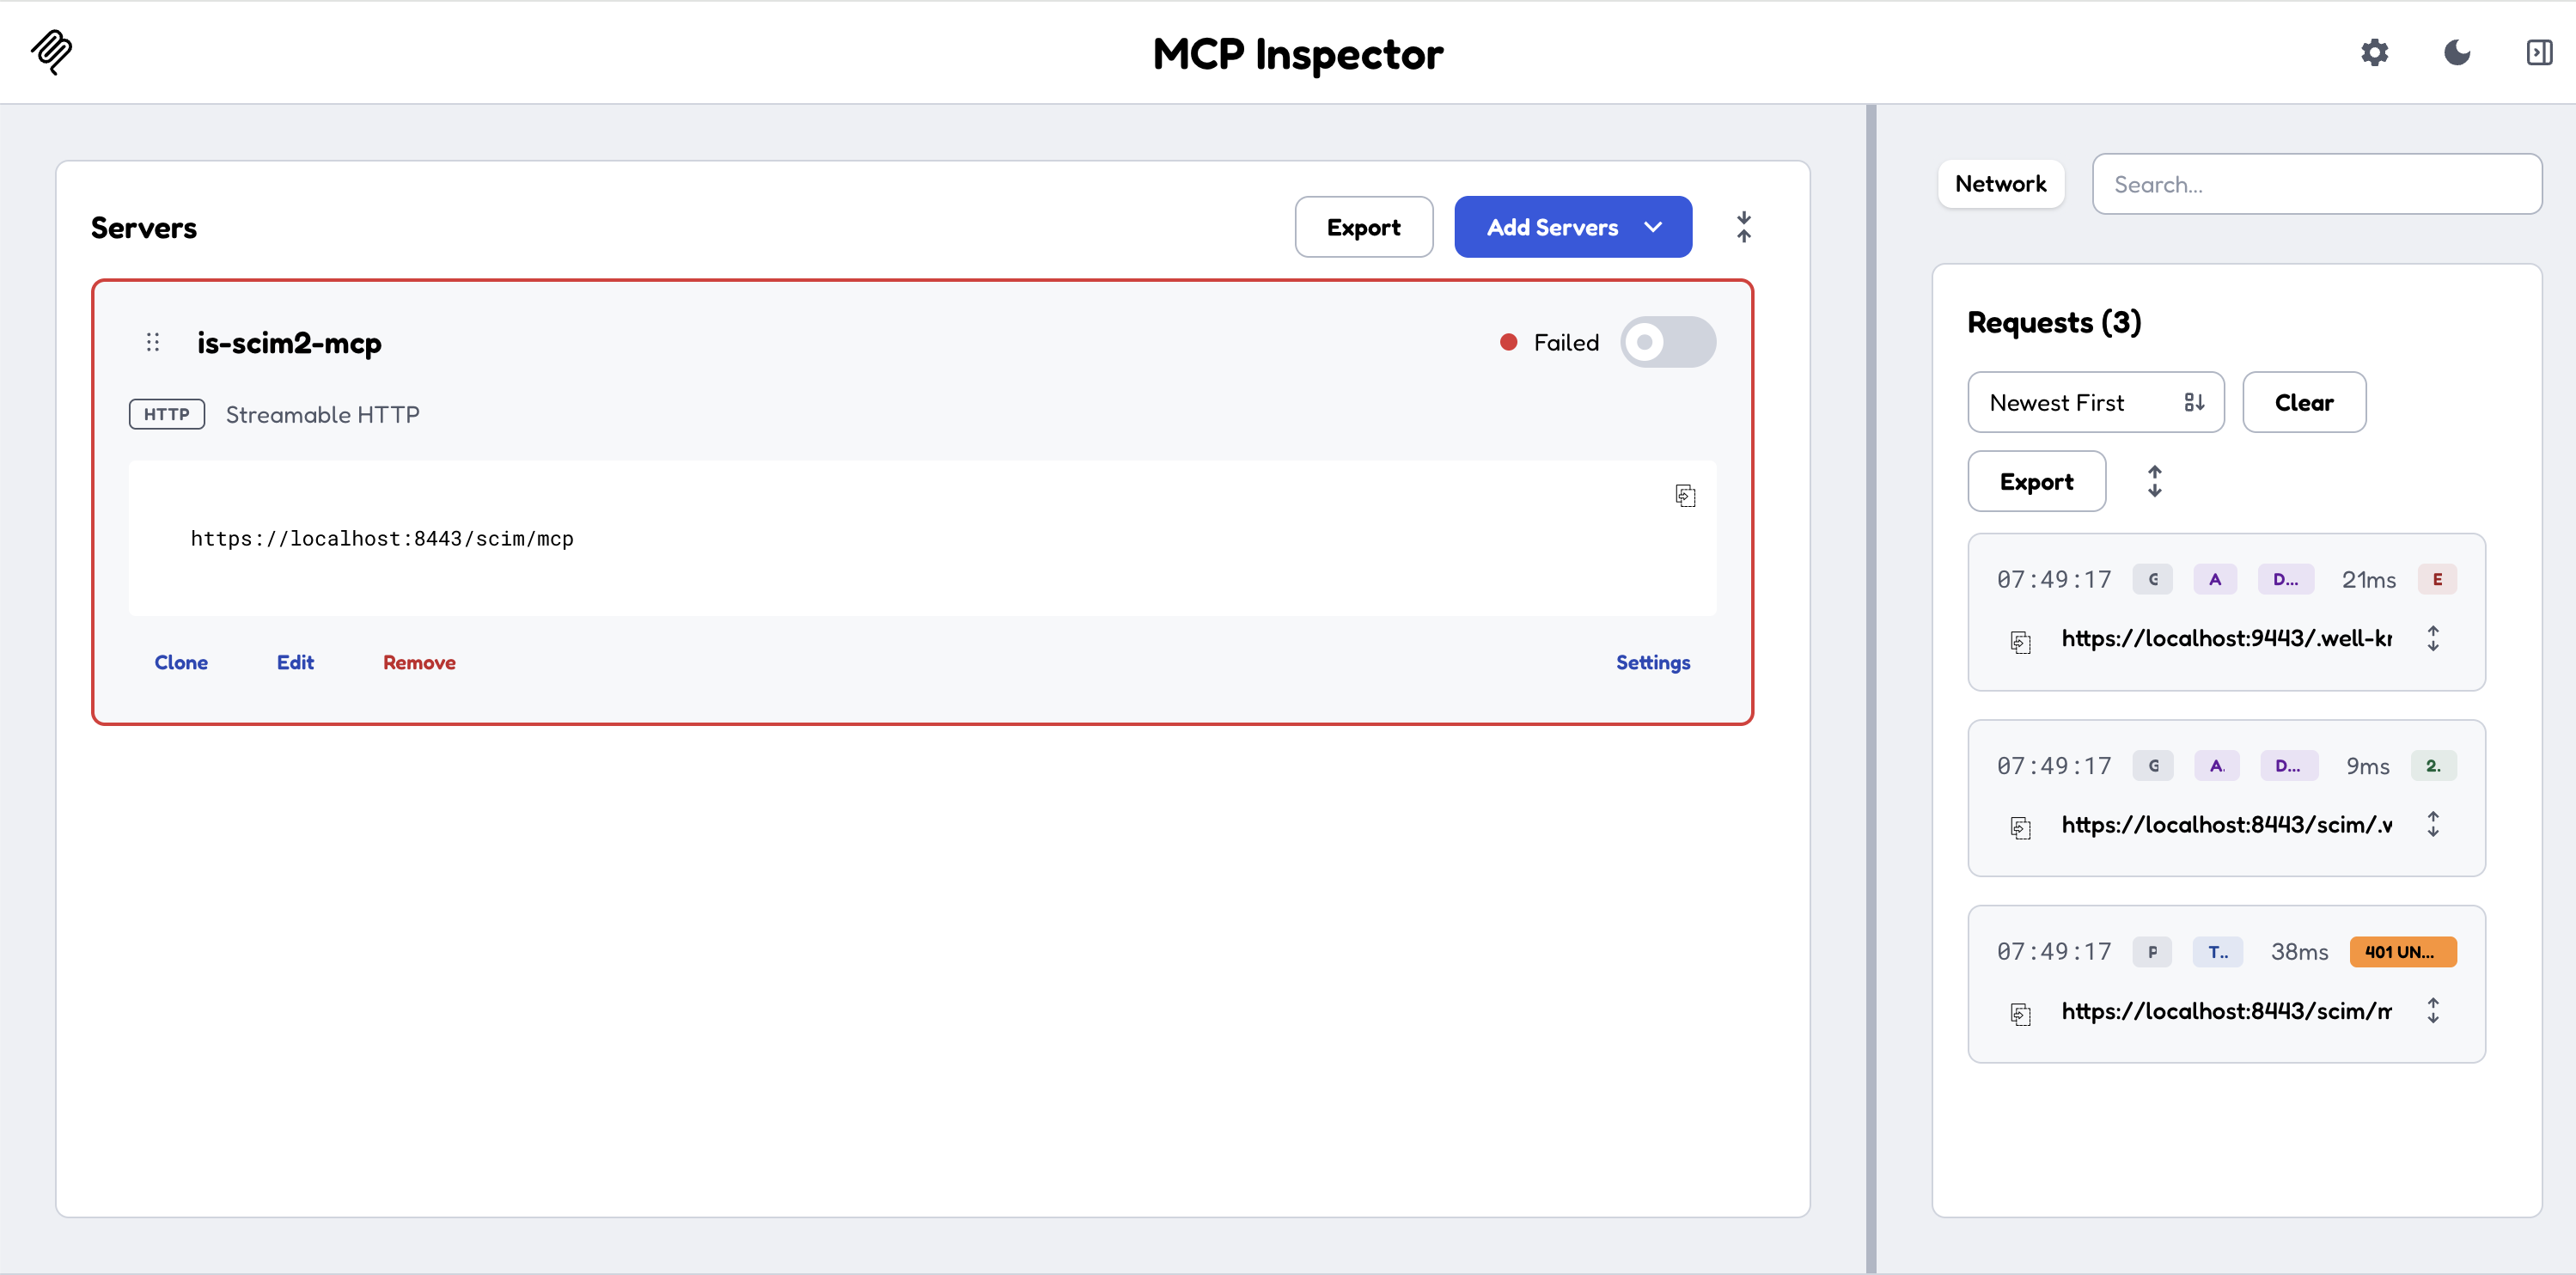Screen dimensions: 2576x1275
Task: Expand the localhost:9443 well-known request
Action: click(x=2432, y=638)
